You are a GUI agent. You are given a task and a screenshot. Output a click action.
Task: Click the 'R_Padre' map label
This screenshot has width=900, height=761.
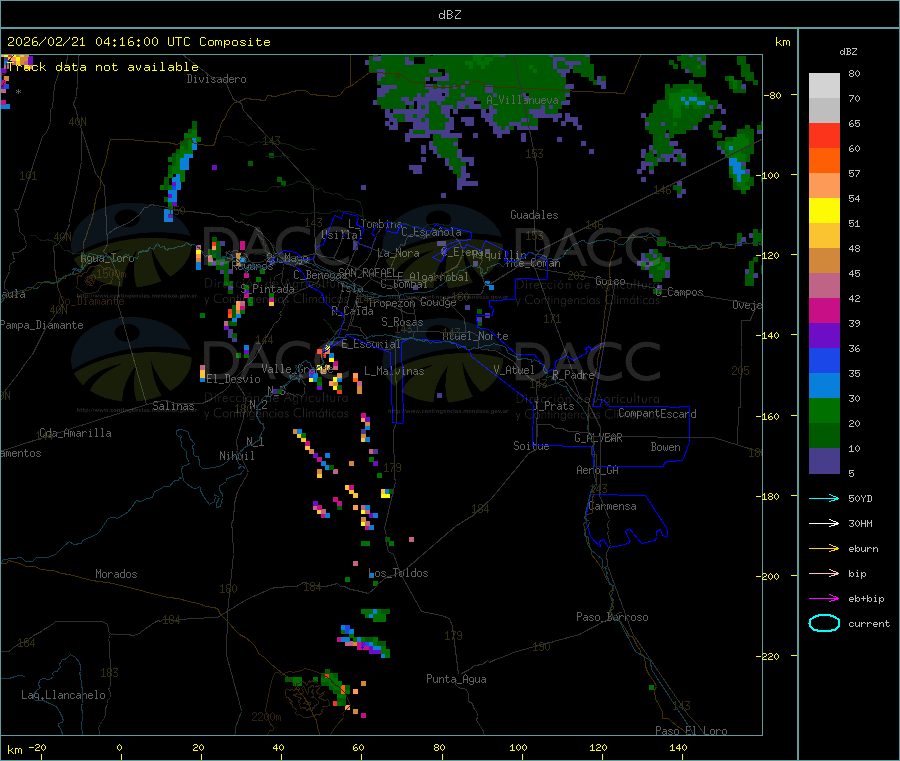coord(573,375)
